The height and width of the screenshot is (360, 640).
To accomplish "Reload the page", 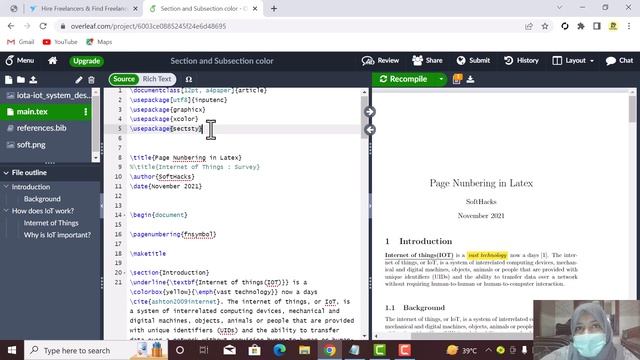I will (x=43, y=26).
